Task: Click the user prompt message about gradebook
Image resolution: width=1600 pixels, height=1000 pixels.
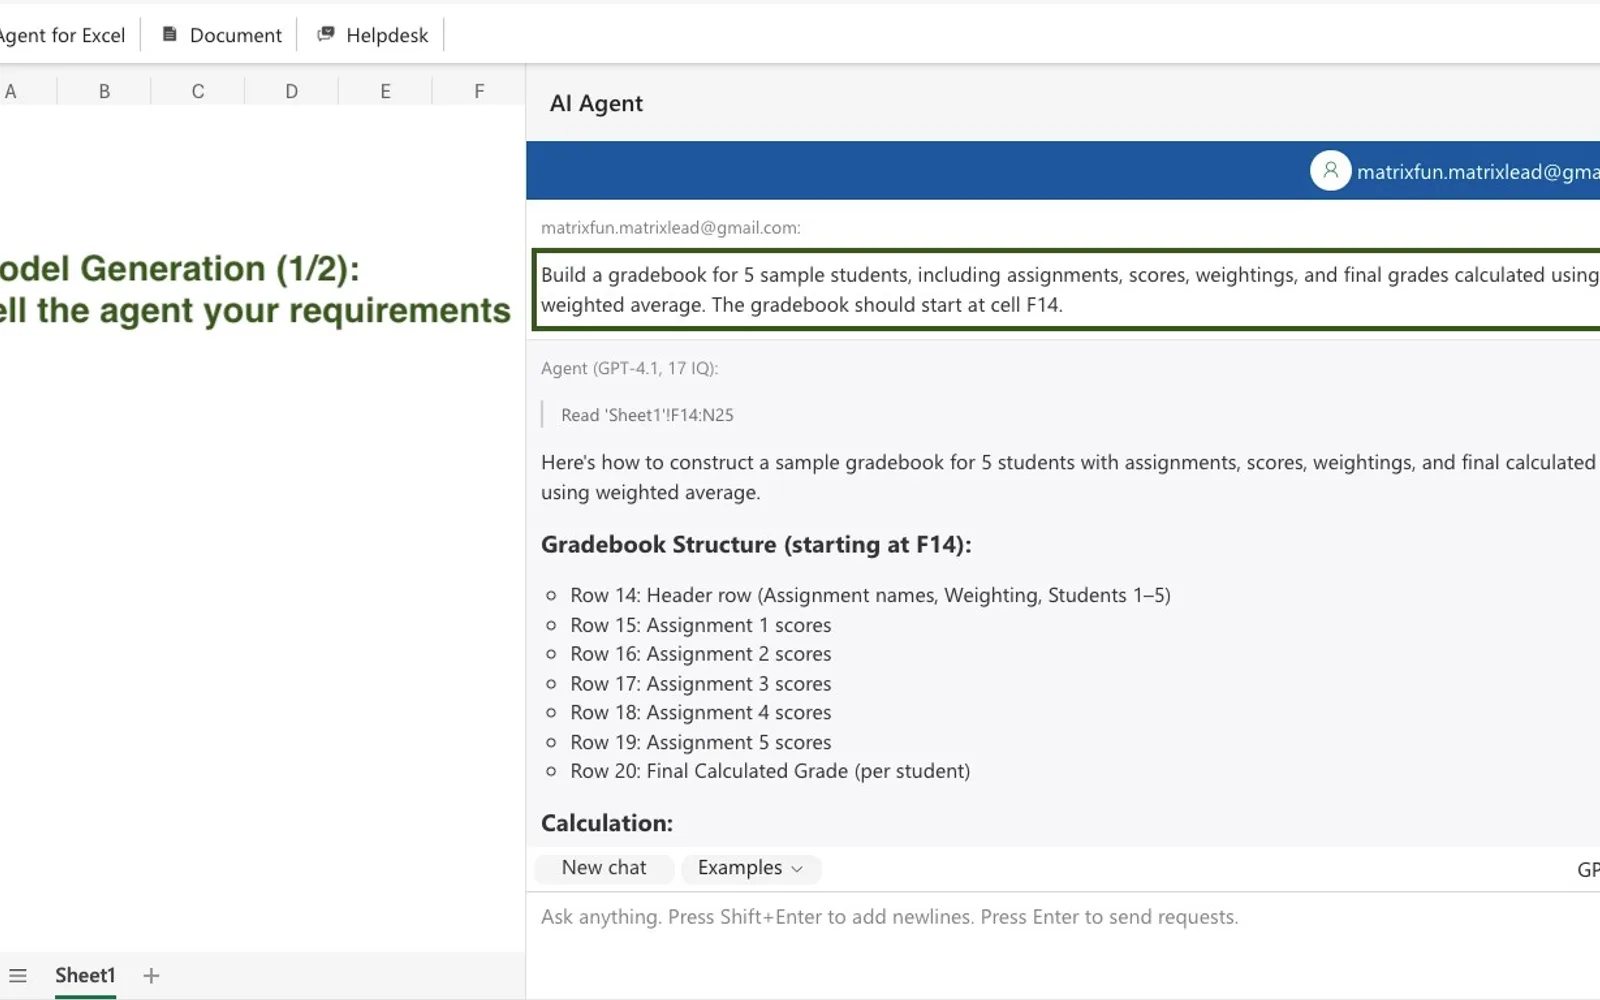Action: (1067, 289)
